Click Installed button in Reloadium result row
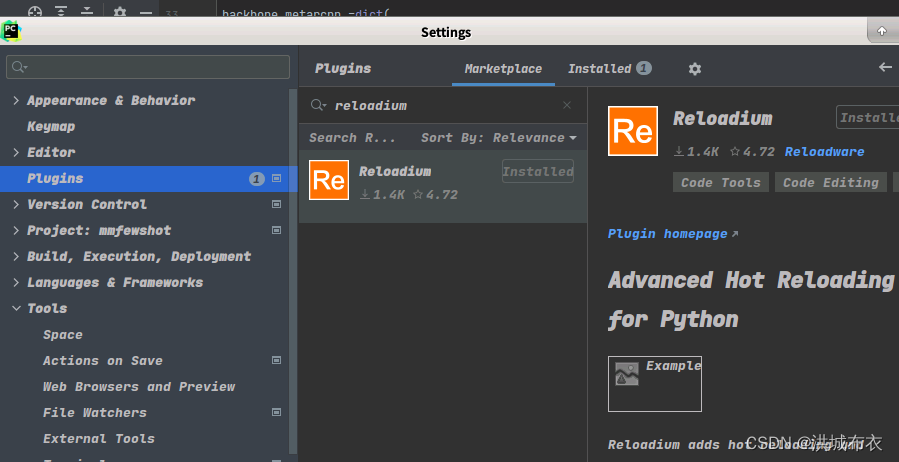The height and width of the screenshot is (462, 899). coord(538,171)
